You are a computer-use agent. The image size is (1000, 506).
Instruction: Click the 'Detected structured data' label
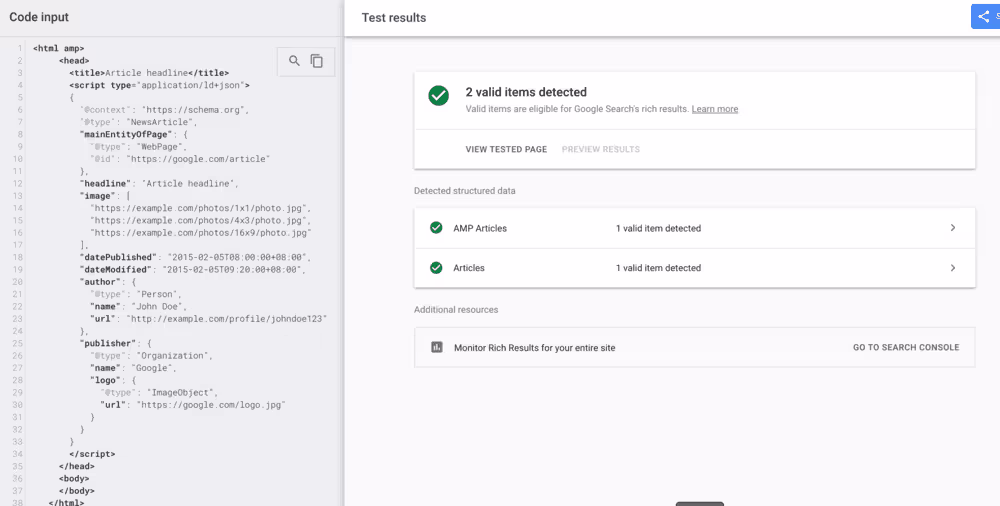coord(465,190)
